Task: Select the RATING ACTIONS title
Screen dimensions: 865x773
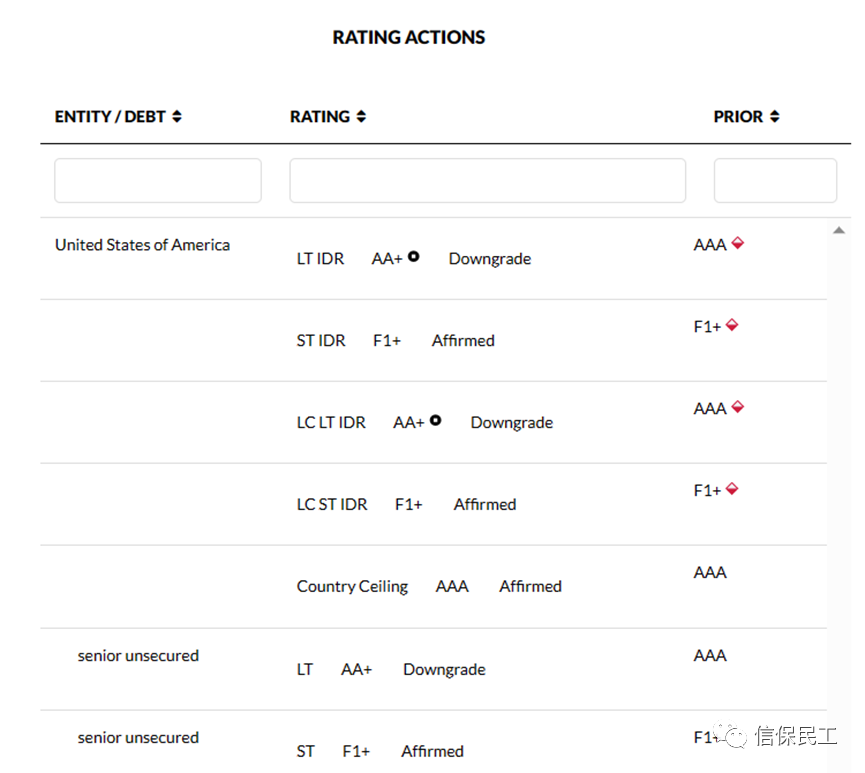Action: 409,38
